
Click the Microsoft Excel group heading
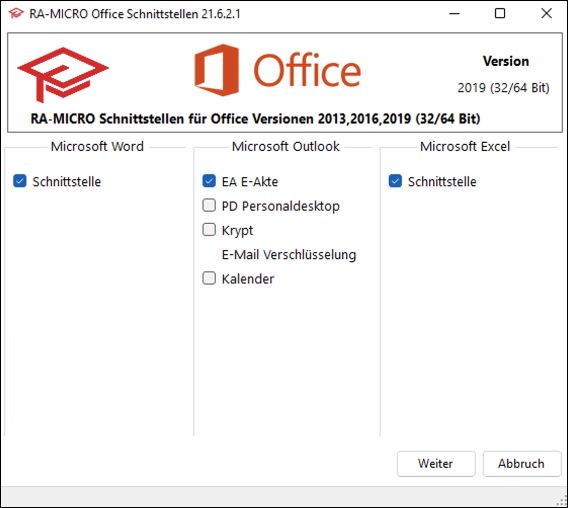coord(465,146)
